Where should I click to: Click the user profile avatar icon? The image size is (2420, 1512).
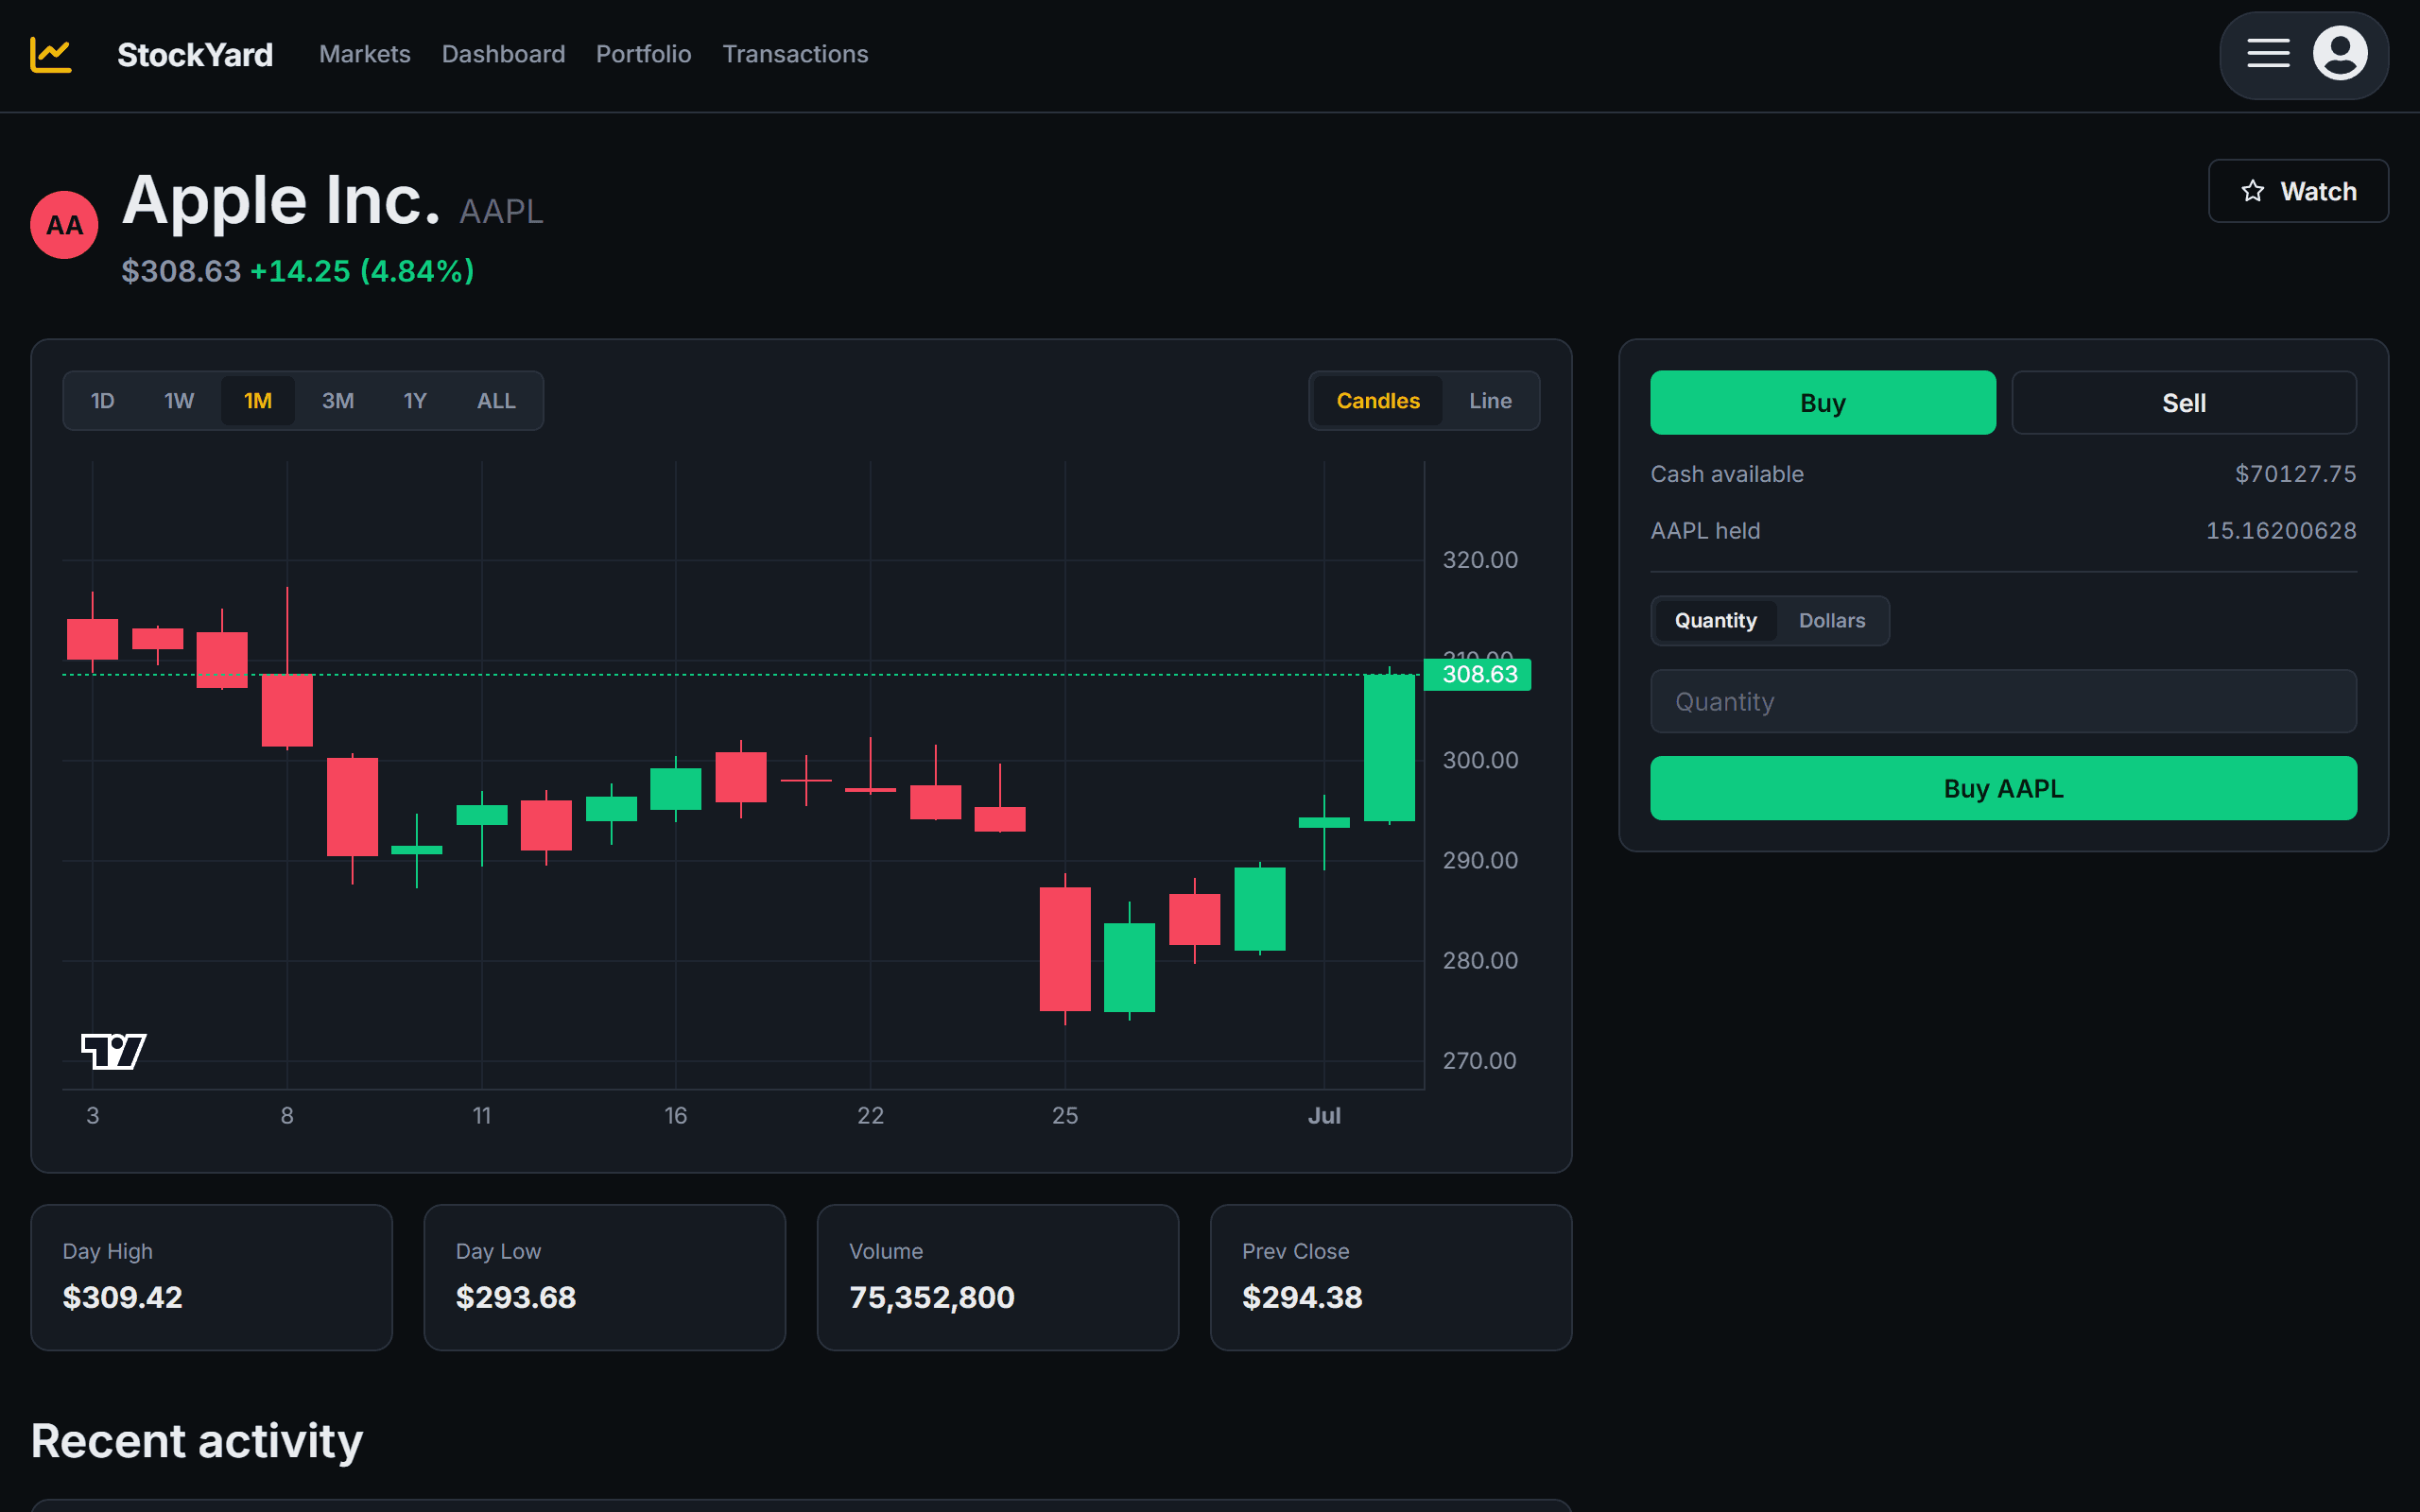click(2340, 54)
